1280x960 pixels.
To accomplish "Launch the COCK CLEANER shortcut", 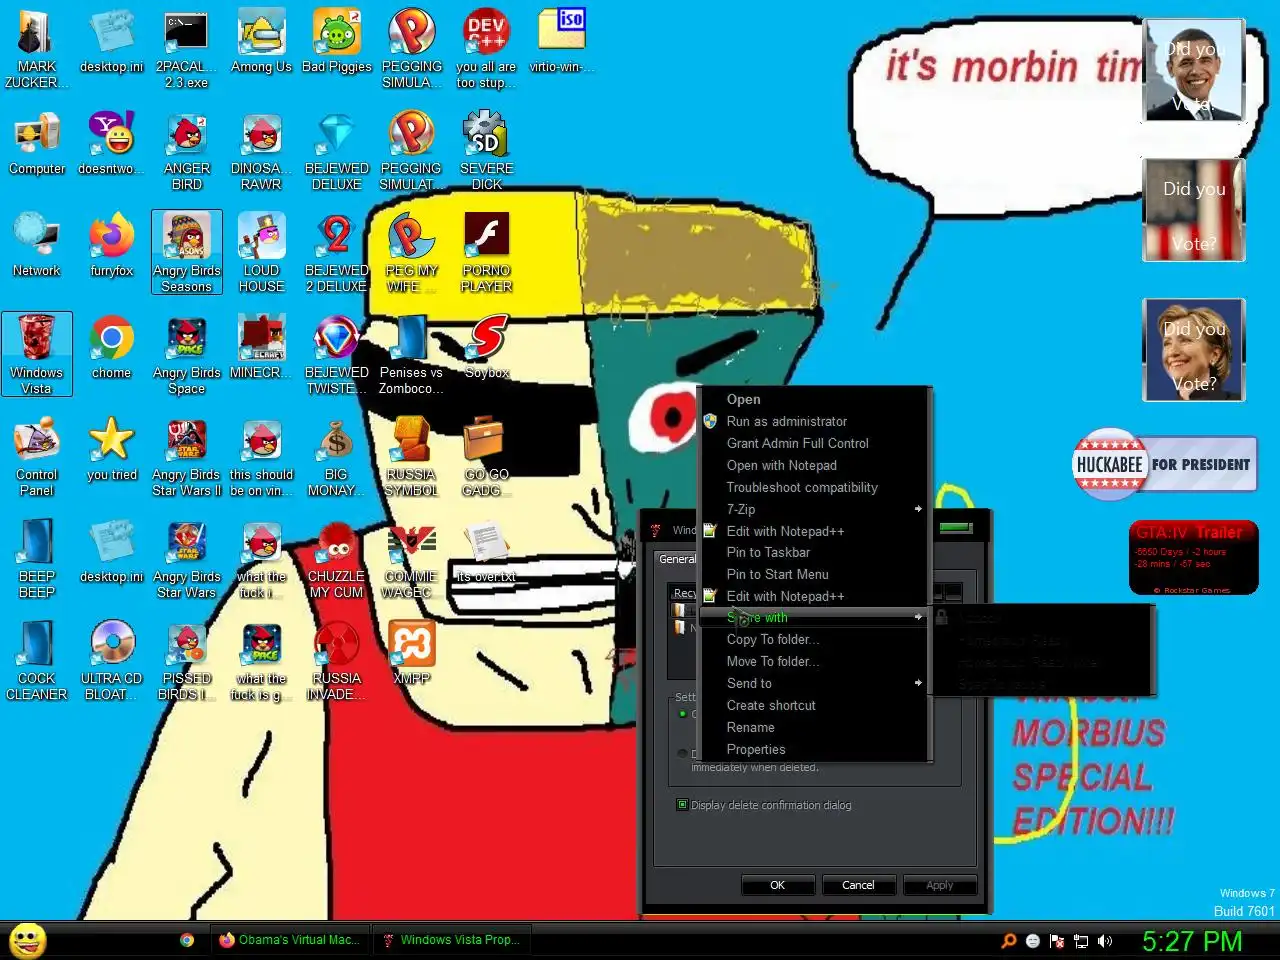I will coord(37,661).
